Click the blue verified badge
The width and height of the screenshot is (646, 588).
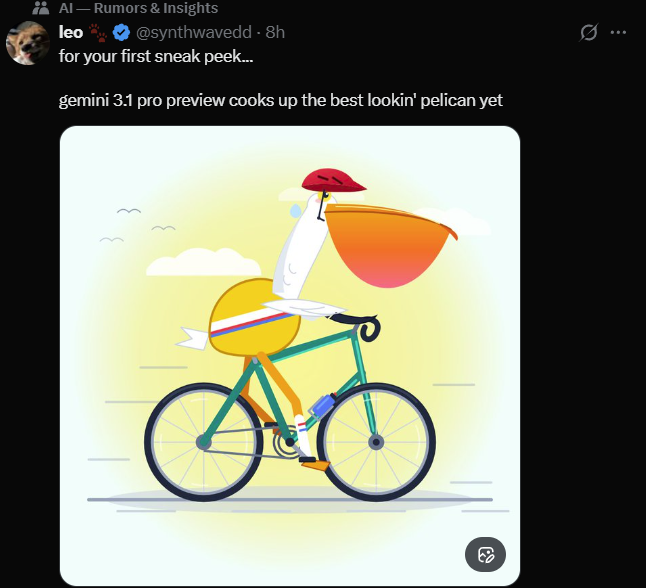coord(121,32)
